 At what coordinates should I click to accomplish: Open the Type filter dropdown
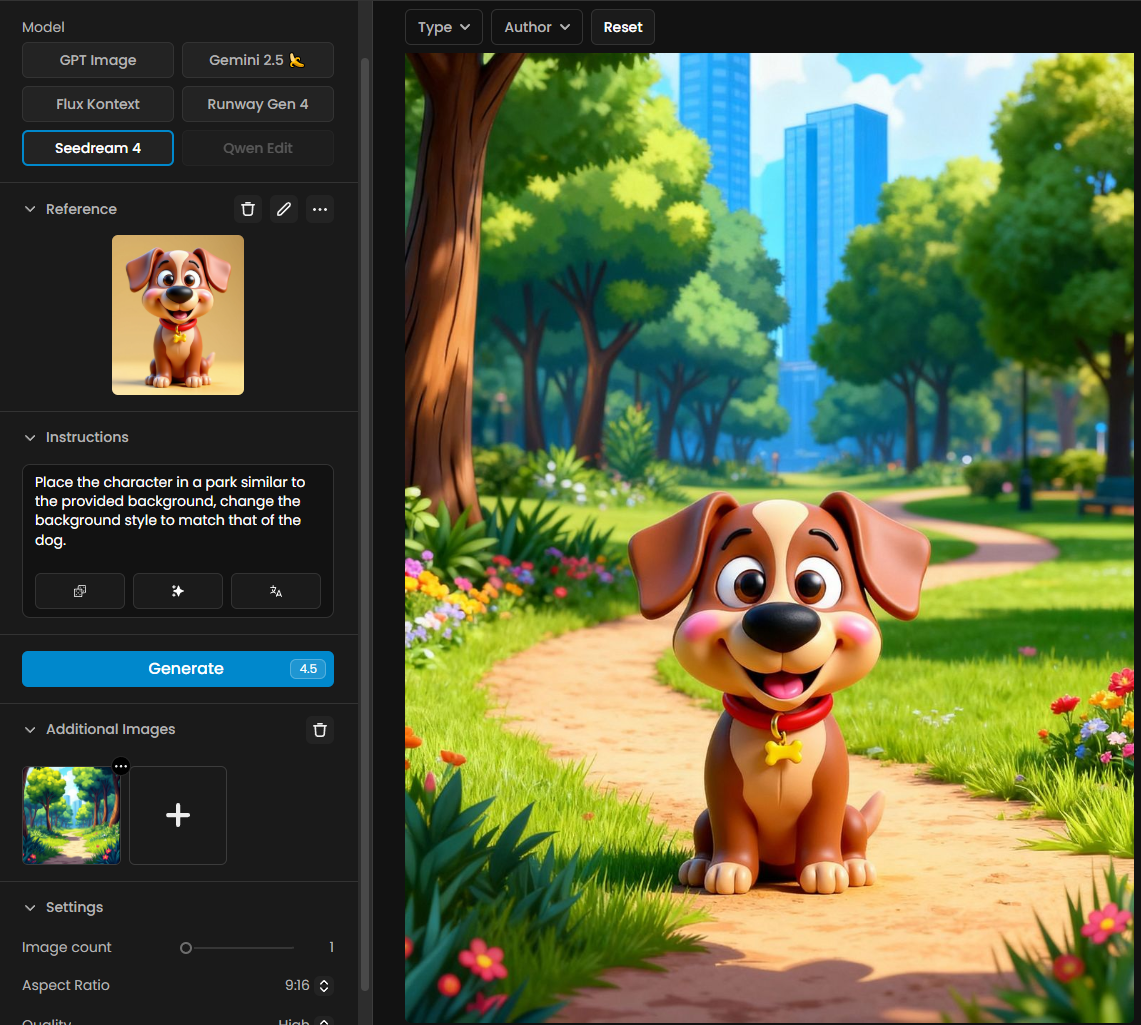[x=444, y=27]
